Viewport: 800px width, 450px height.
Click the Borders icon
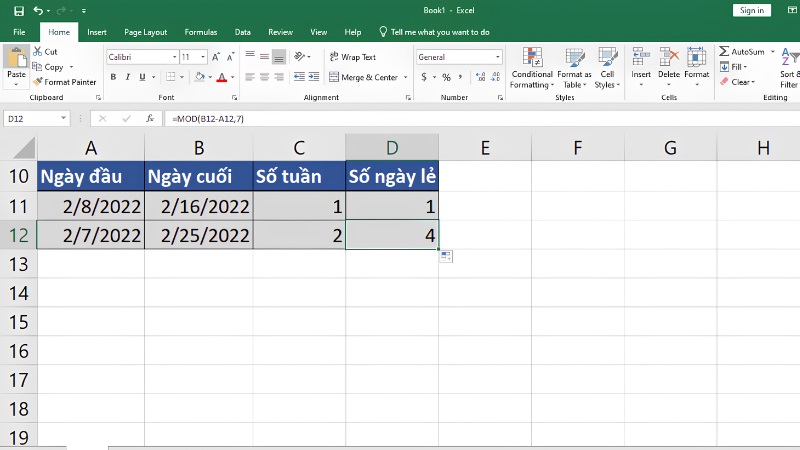point(170,77)
